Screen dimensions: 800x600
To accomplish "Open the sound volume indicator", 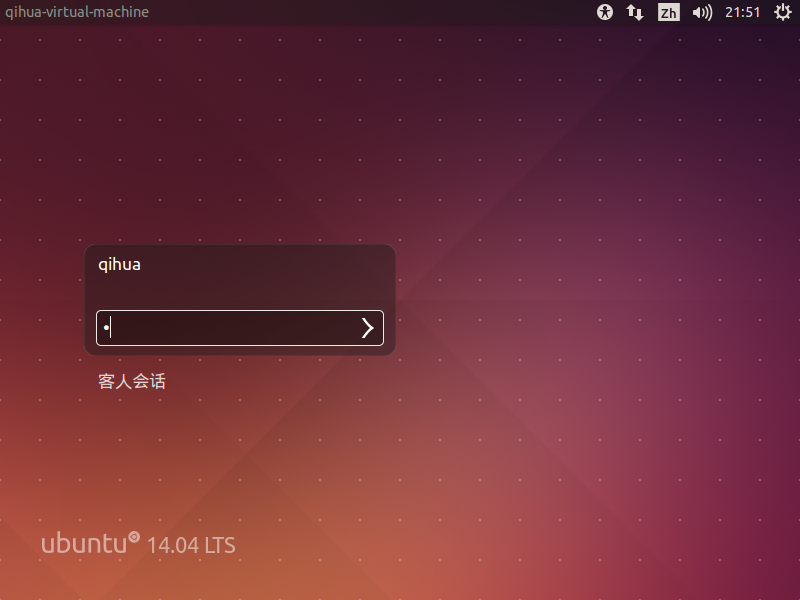I will pos(702,12).
